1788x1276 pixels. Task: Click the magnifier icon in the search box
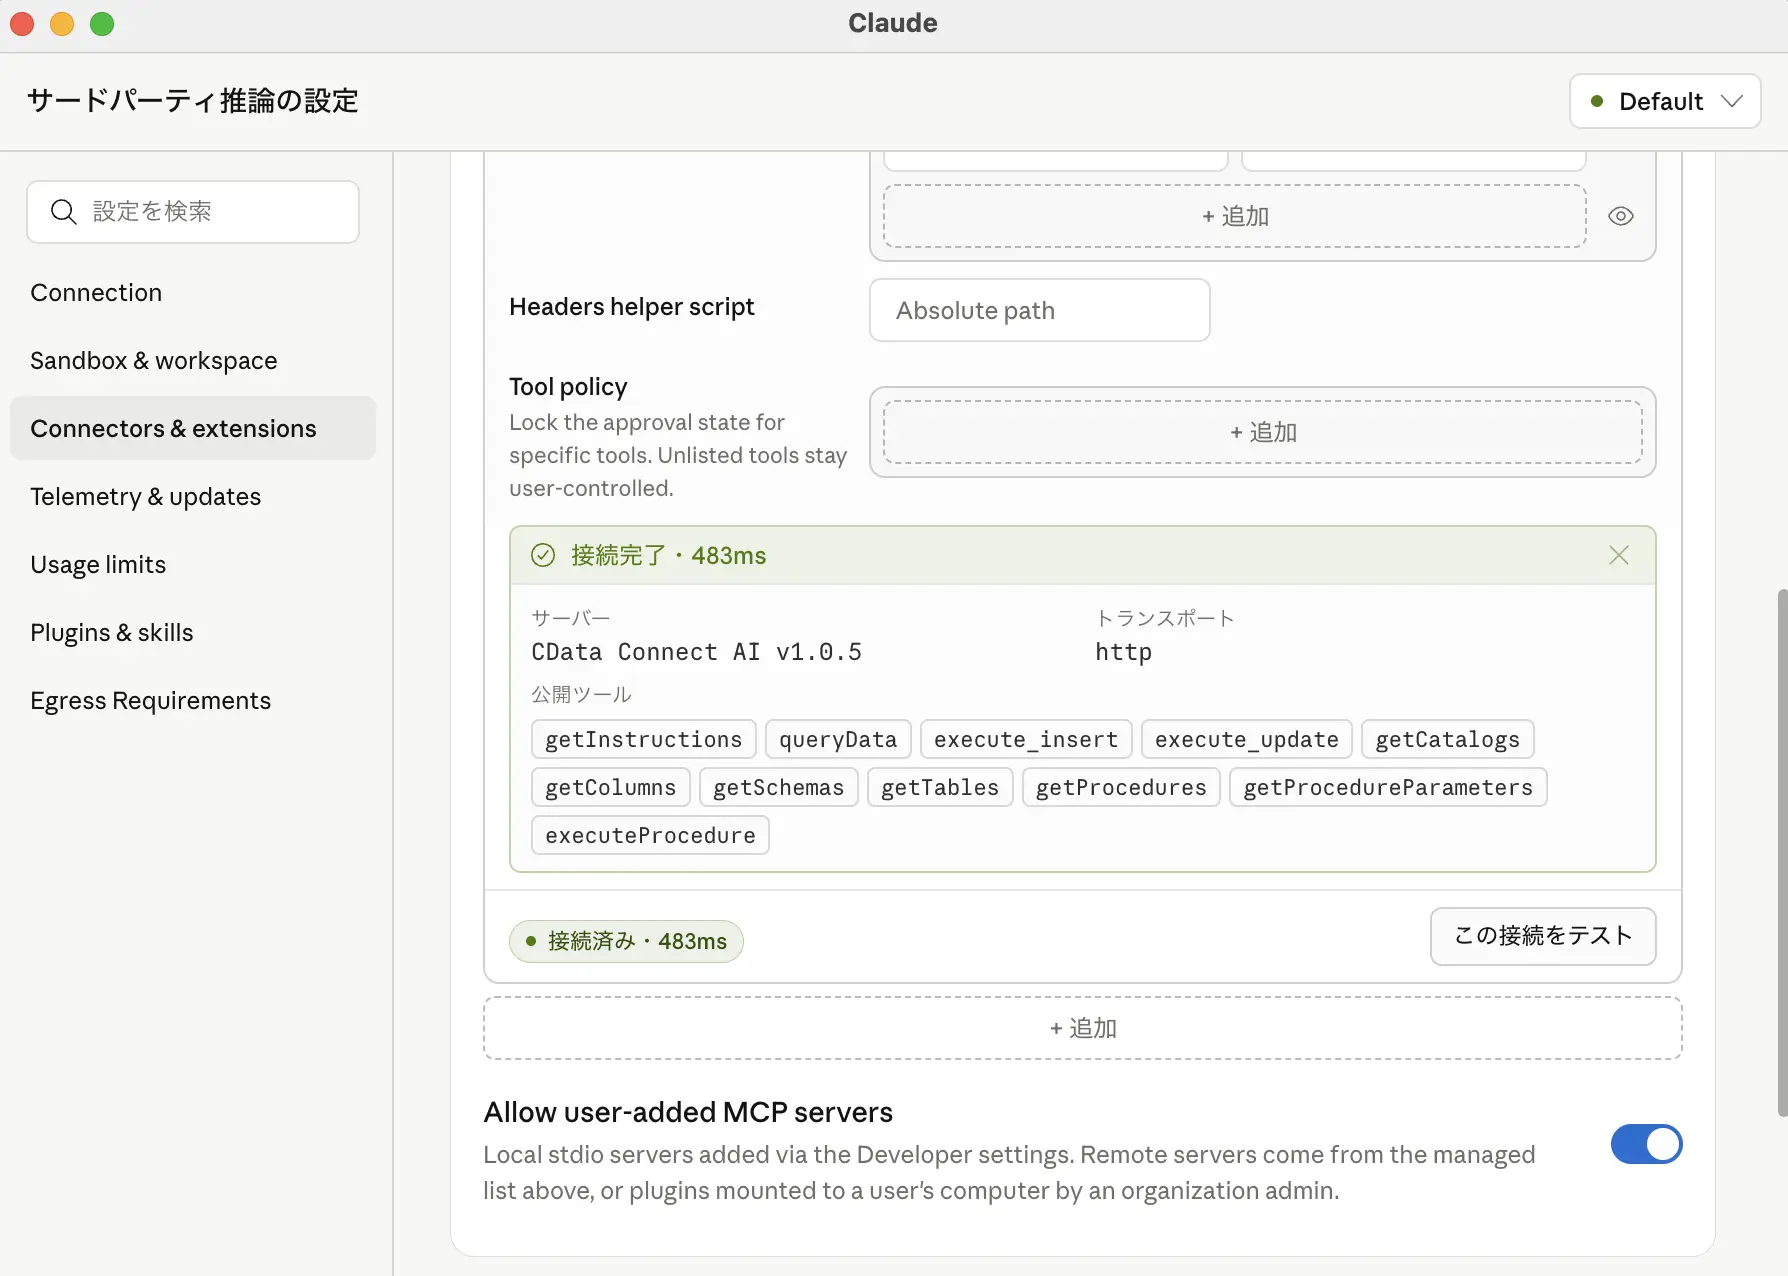pos(63,212)
